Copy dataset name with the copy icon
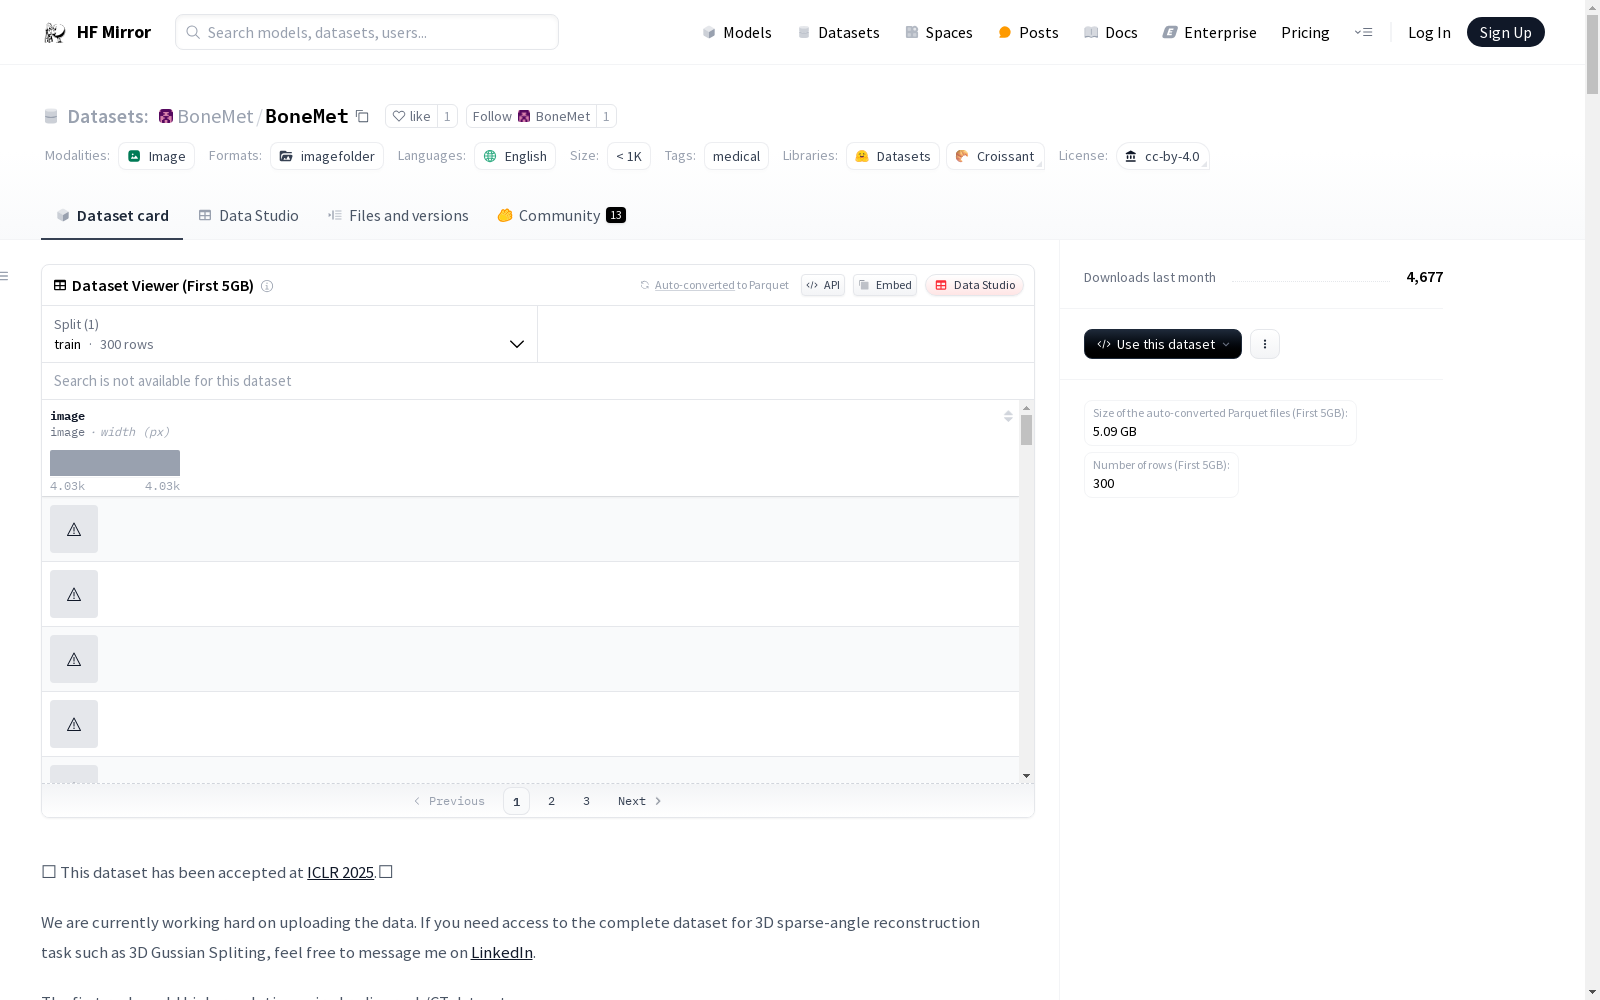Screen dimensions: 1600x1000 [x=363, y=117]
